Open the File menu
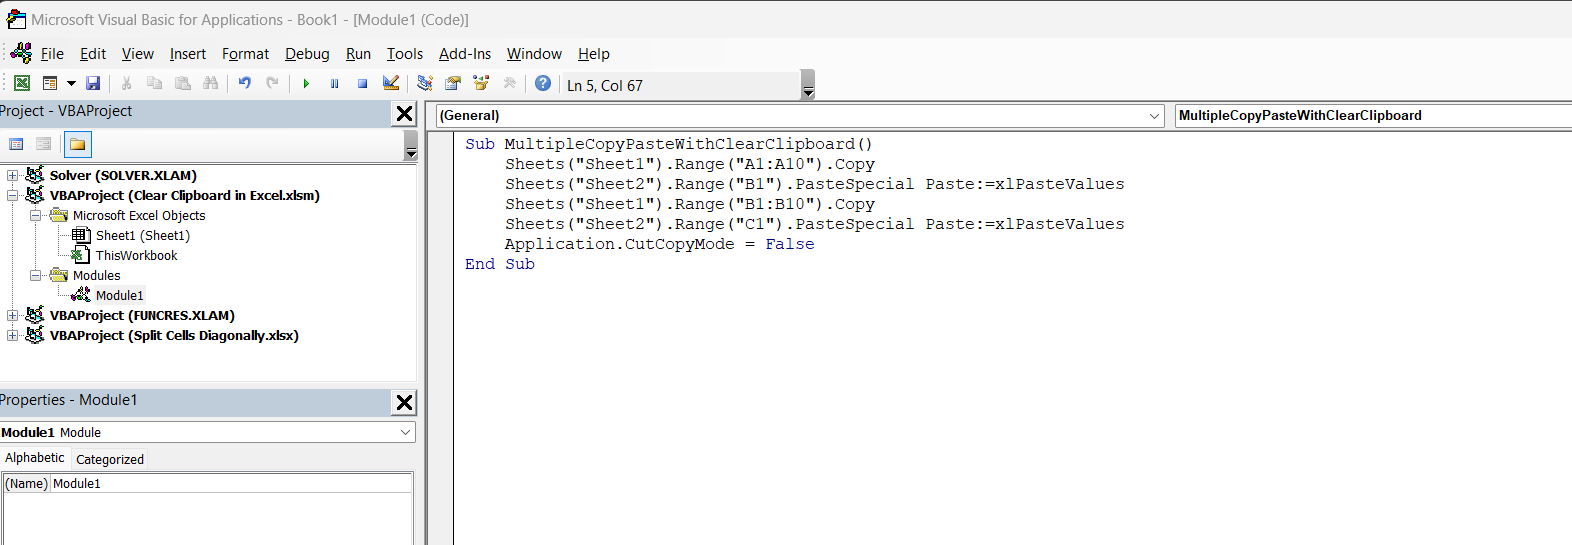This screenshot has height=545, width=1572. coord(52,54)
